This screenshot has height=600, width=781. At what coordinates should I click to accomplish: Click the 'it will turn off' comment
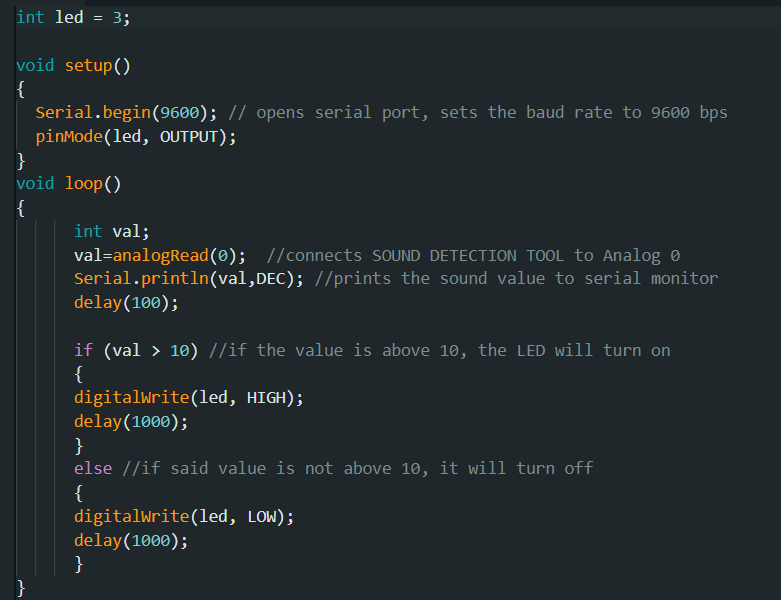tap(516, 468)
